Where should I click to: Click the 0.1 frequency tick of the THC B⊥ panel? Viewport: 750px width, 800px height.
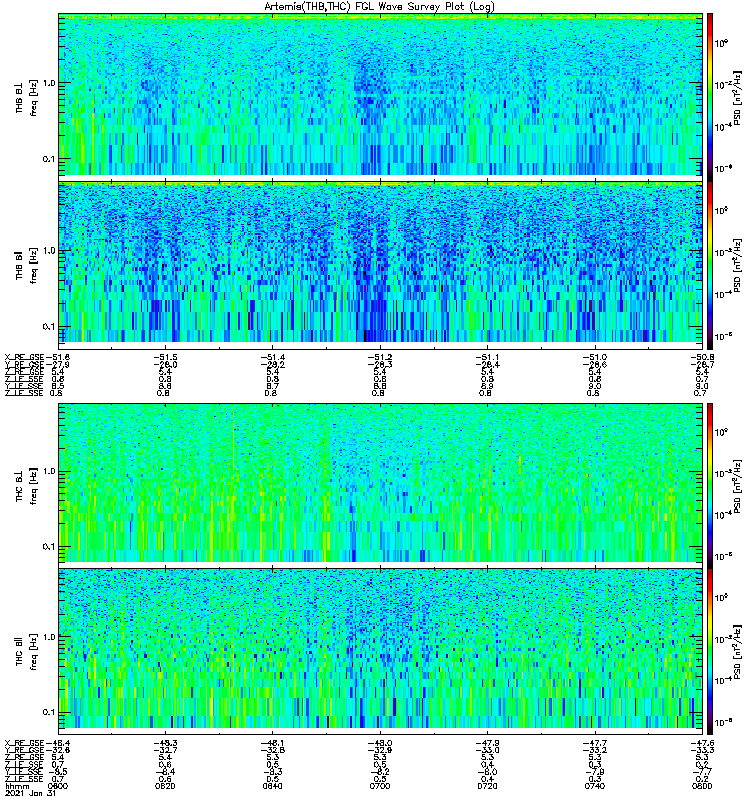tap(49, 547)
